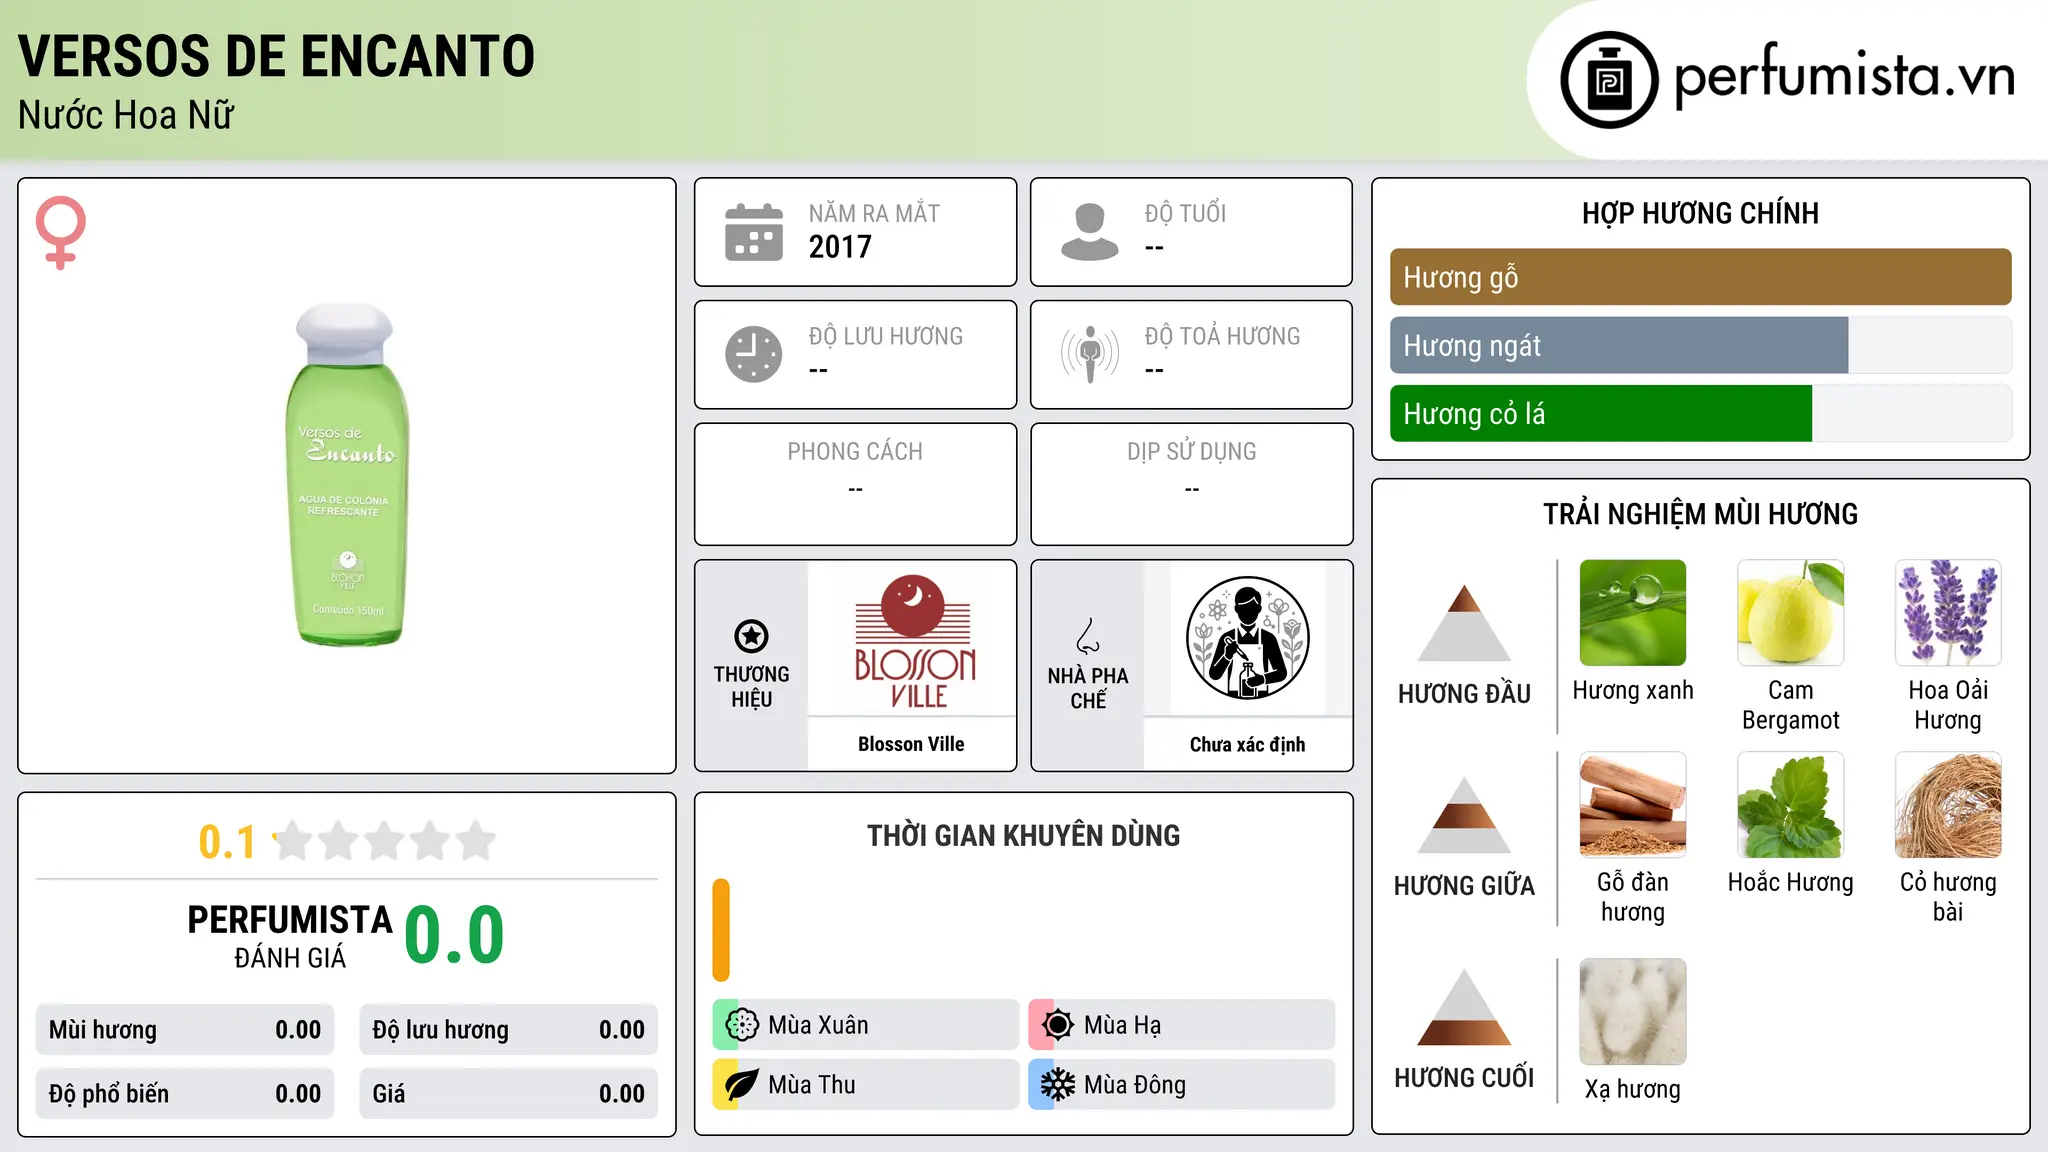This screenshot has height=1152, width=2048.
Task: Select the Hoắc Hương patchouli image
Action: (1791, 805)
